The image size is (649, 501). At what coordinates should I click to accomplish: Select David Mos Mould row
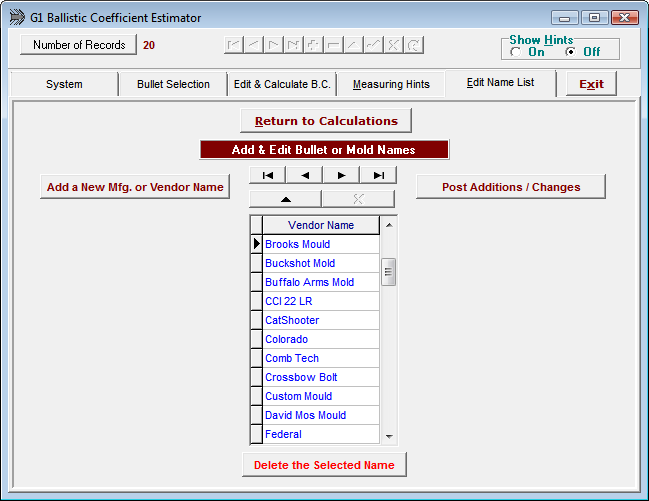coord(321,416)
